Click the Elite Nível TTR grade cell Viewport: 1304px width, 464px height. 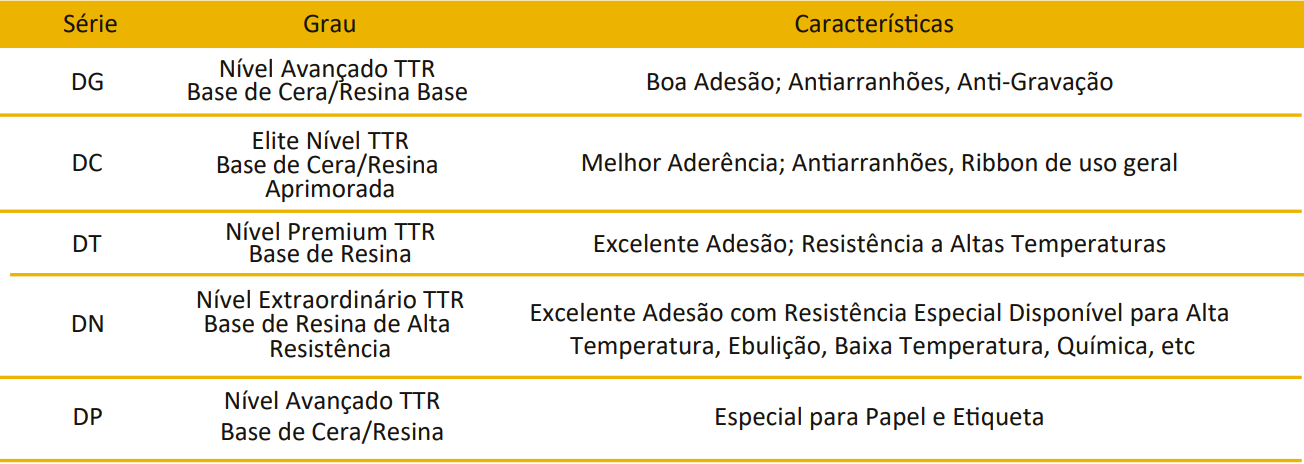(330, 142)
